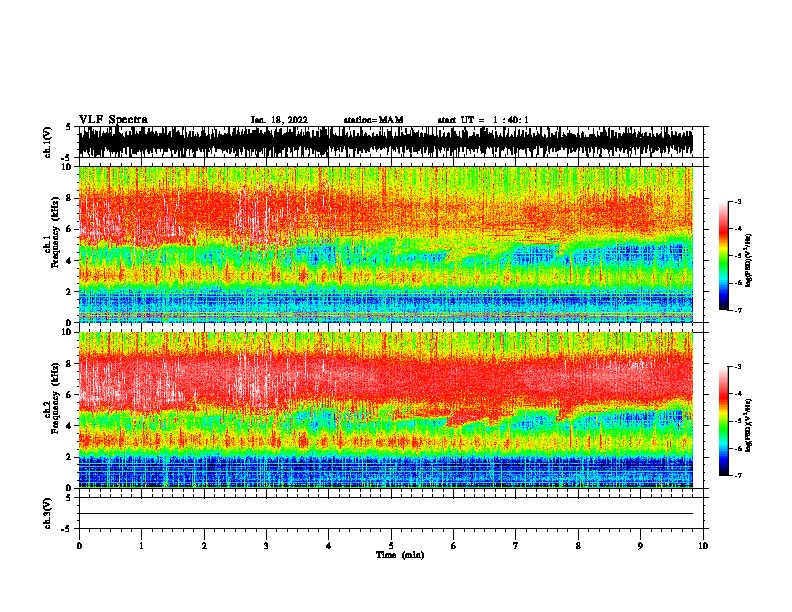Click the 'ch.1(V)' waveform axis label

point(48,142)
